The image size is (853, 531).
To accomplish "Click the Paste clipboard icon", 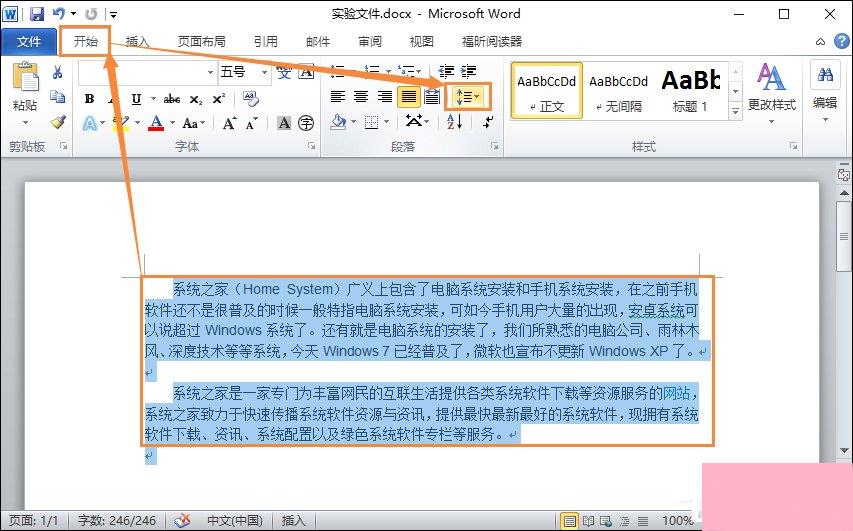I will coord(25,77).
